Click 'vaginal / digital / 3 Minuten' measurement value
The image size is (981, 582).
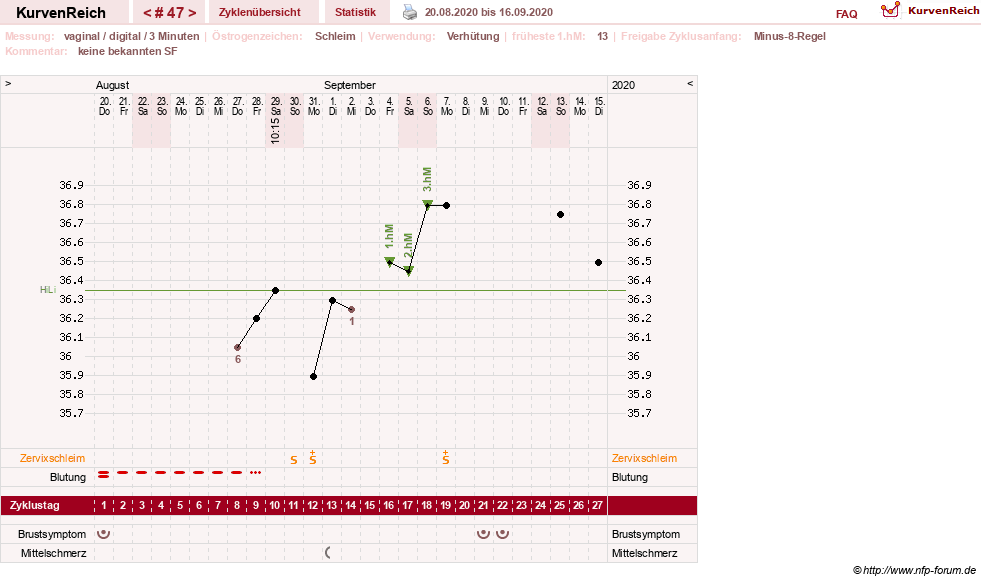tap(131, 36)
